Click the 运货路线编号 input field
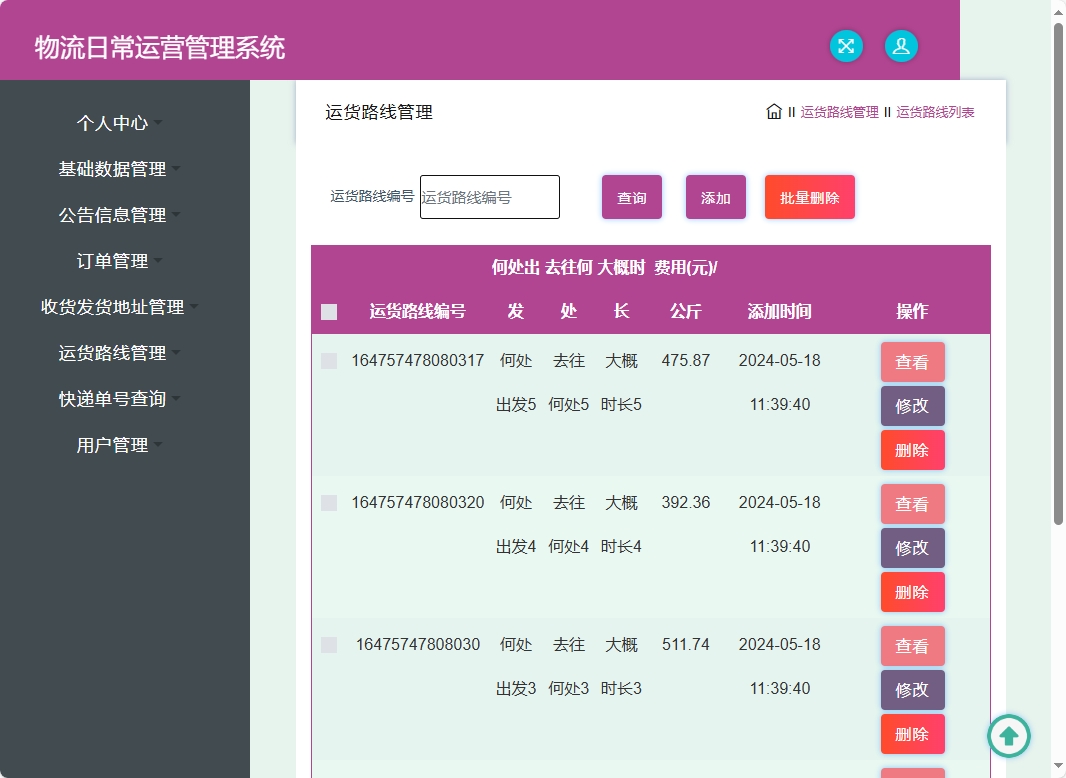Viewport: 1066px width, 778px height. (489, 197)
